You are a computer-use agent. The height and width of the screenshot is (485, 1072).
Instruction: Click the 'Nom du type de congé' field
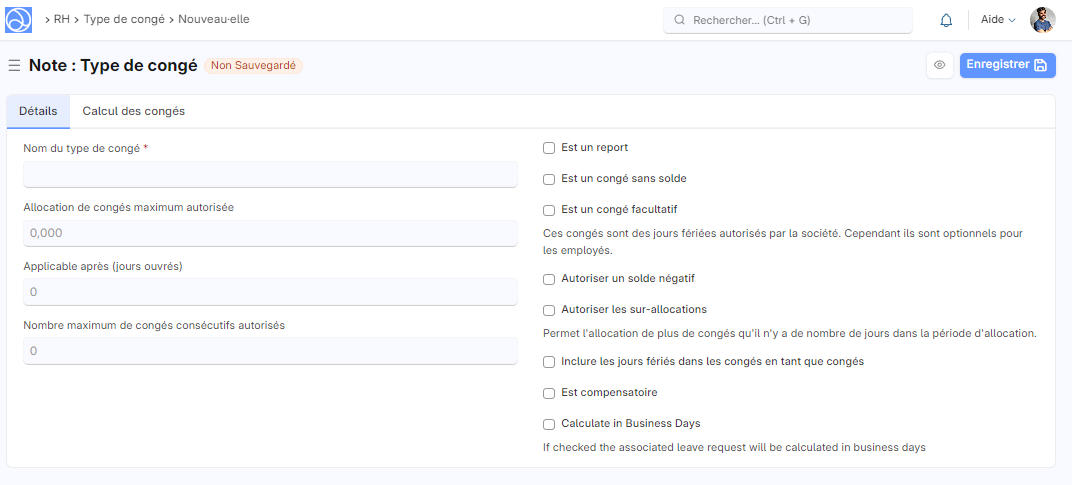click(270, 175)
